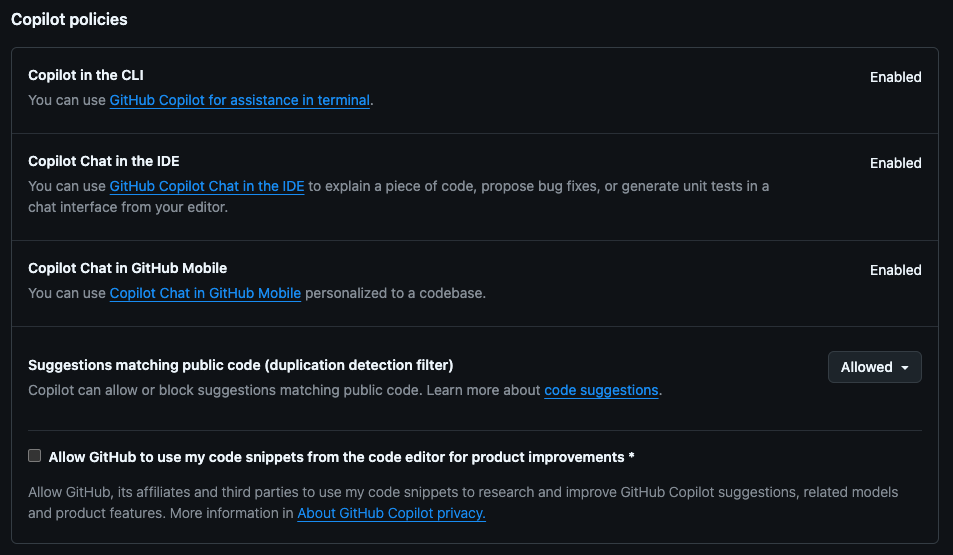Select the Copilot Chat in the IDE heading
This screenshot has width=953, height=555.
point(103,162)
